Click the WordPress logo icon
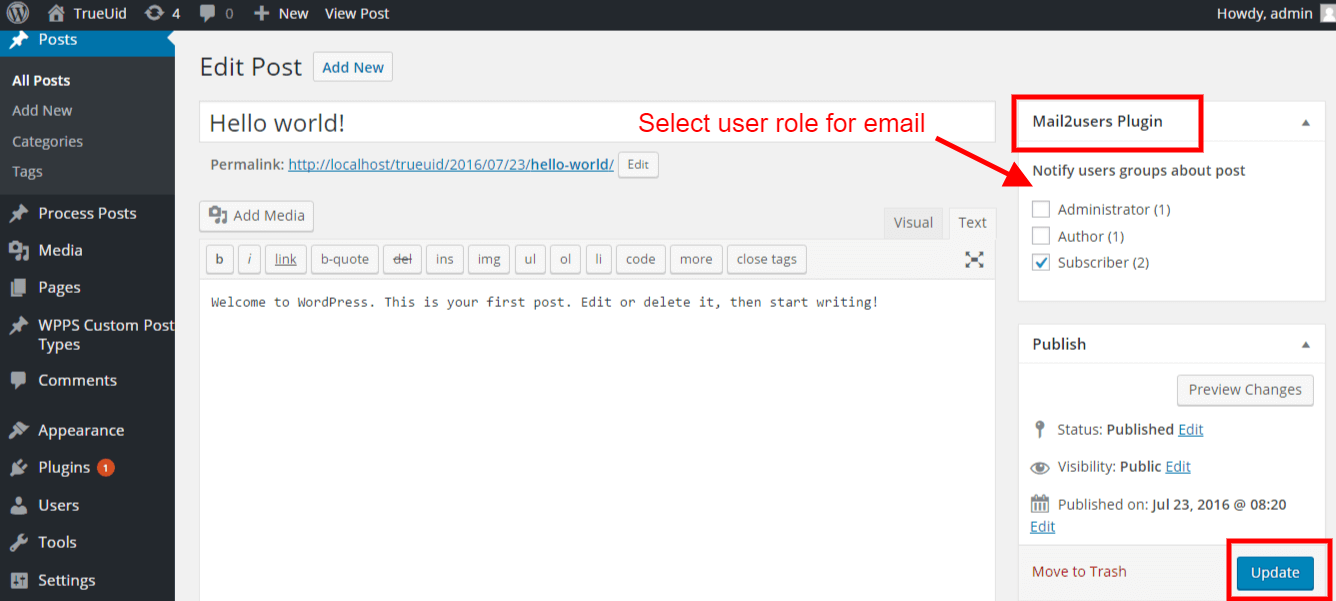Image resolution: width=1336 pixels, height=601 pixels. click(x=20, y=14)
